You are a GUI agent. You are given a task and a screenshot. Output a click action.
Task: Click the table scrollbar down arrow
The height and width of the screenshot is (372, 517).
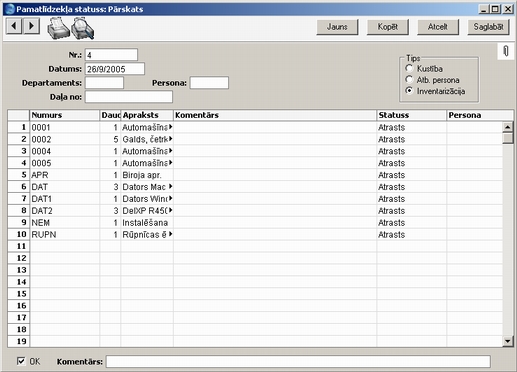tap(508, 341)
